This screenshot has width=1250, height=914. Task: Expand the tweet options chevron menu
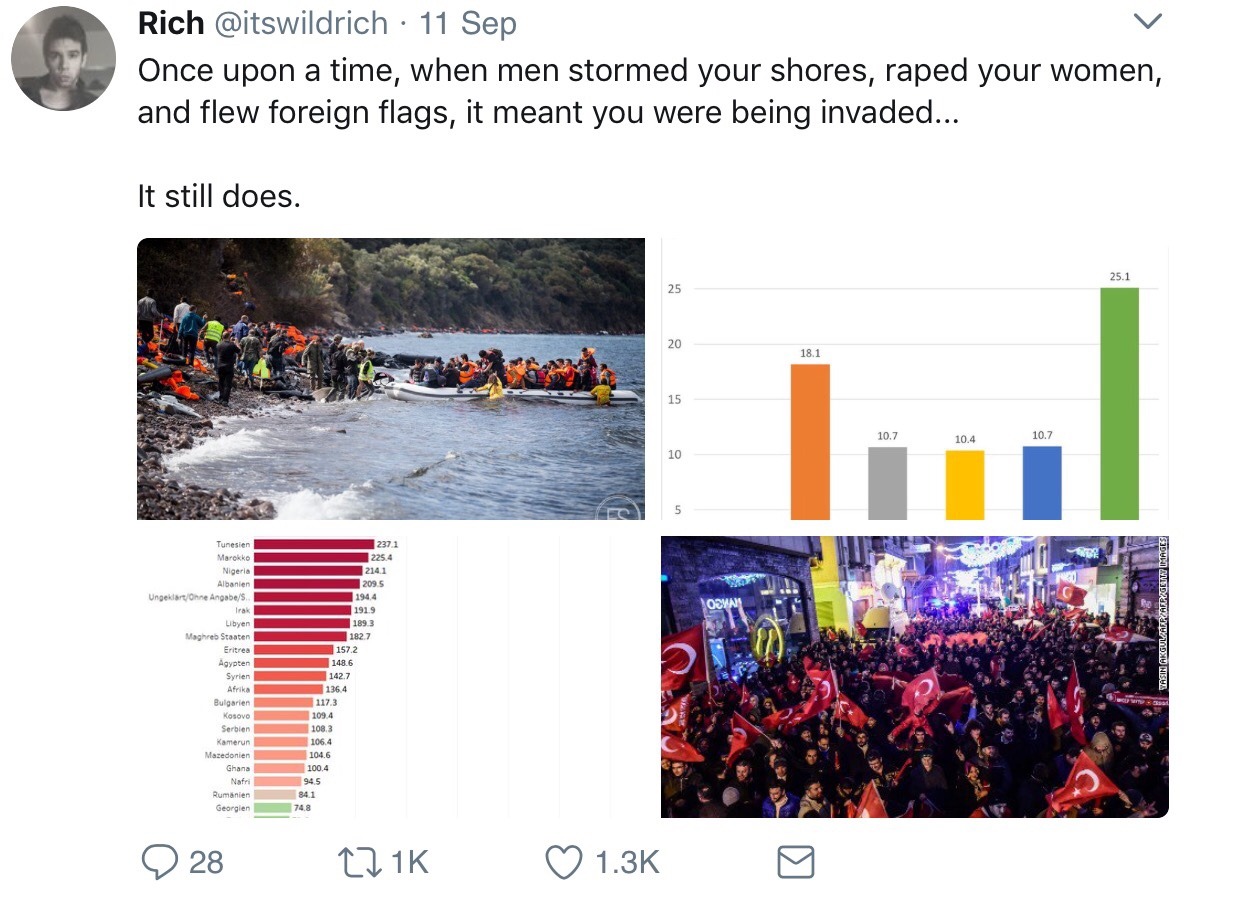(x=1150, y=22)
